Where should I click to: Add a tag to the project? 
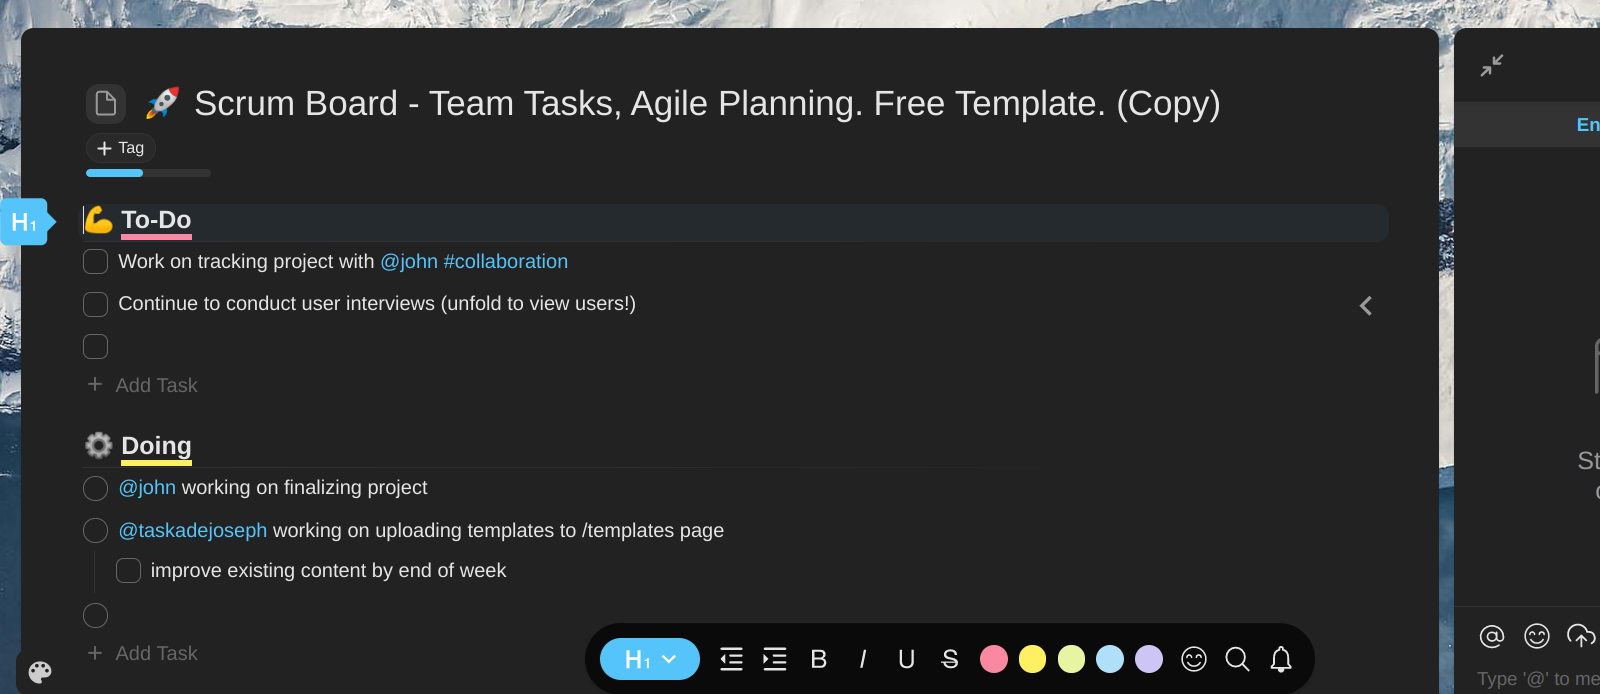click(x=121, y=148)
